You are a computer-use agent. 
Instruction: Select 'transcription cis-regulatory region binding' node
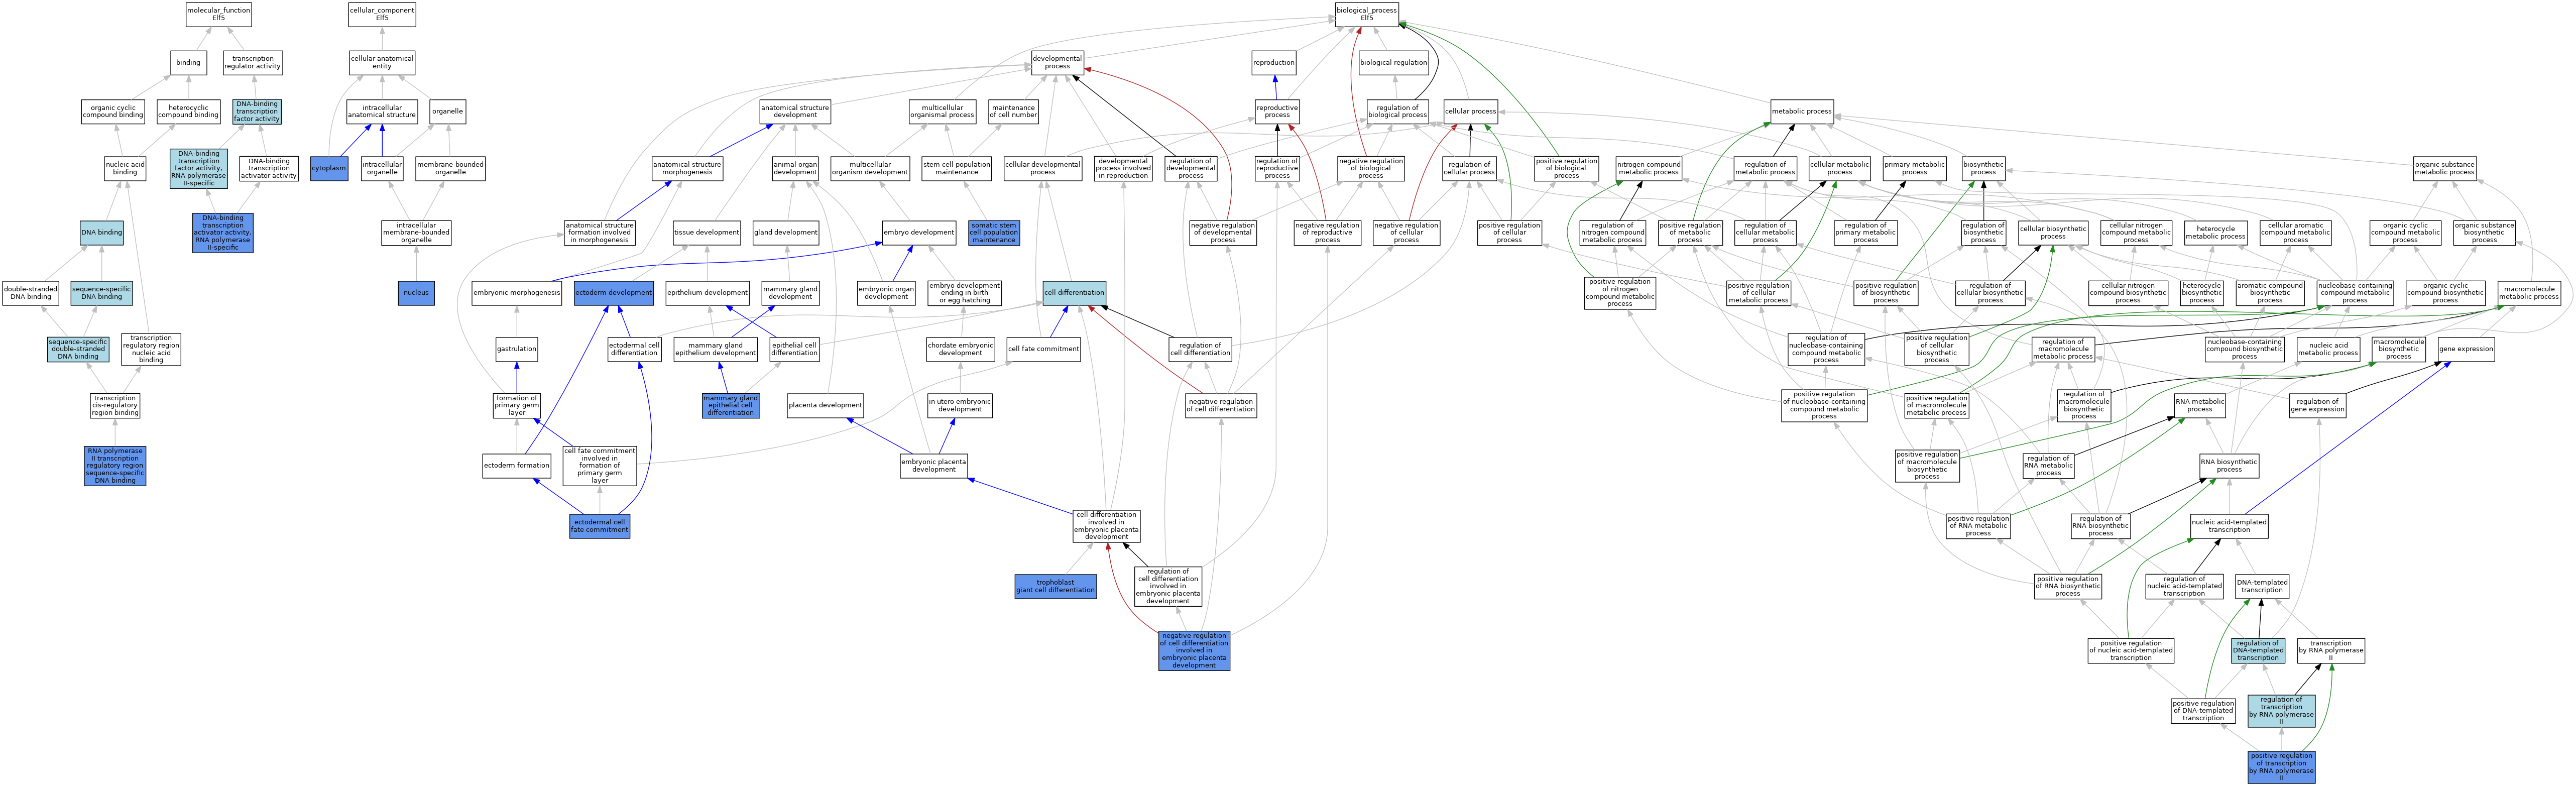pos(115,405)
